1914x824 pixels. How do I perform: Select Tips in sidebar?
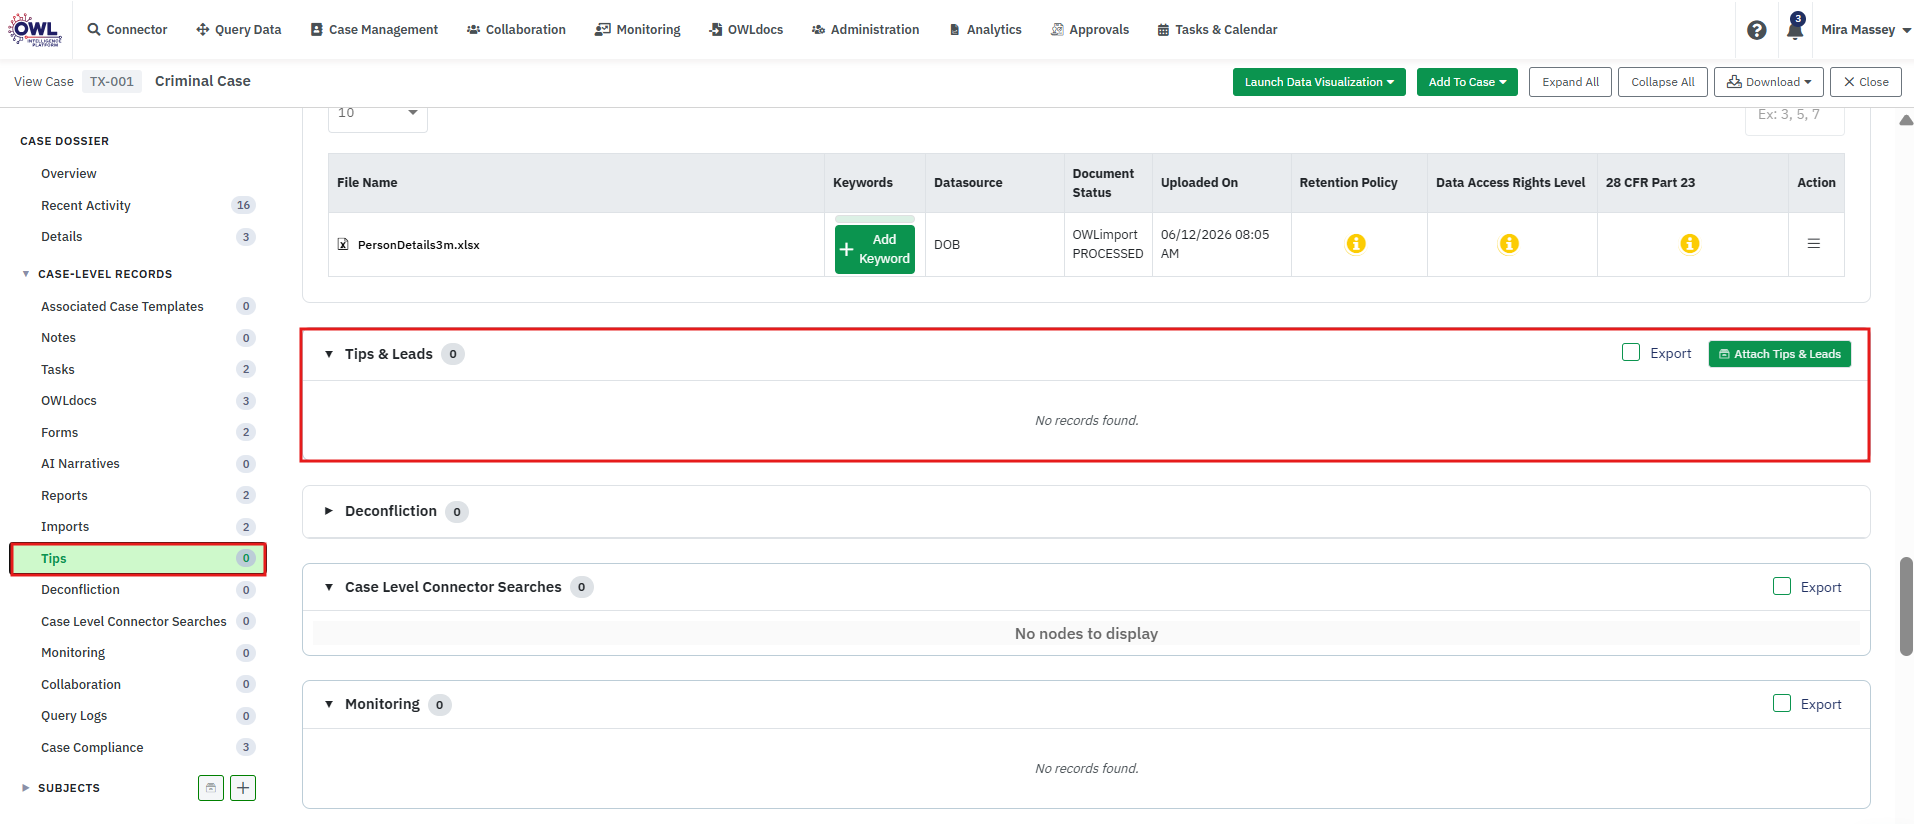click(x=138, y=559)
